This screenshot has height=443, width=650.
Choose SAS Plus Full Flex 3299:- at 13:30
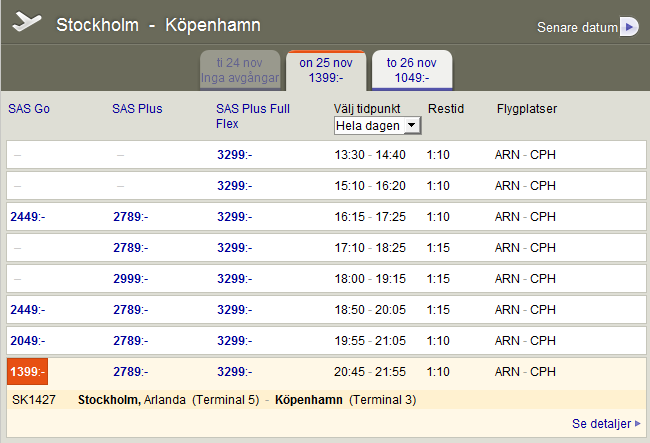click(235, 154)
